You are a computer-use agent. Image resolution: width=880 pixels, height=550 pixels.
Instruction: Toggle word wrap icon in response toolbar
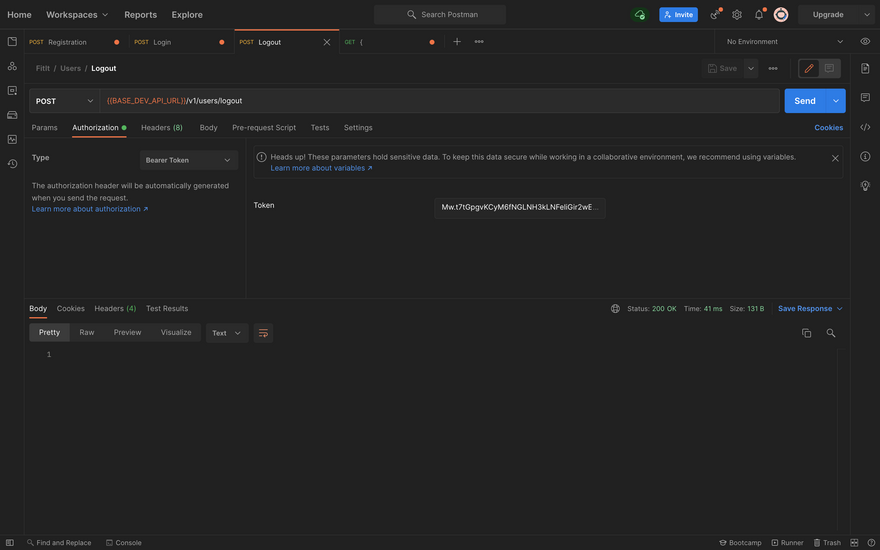(263, 333)
